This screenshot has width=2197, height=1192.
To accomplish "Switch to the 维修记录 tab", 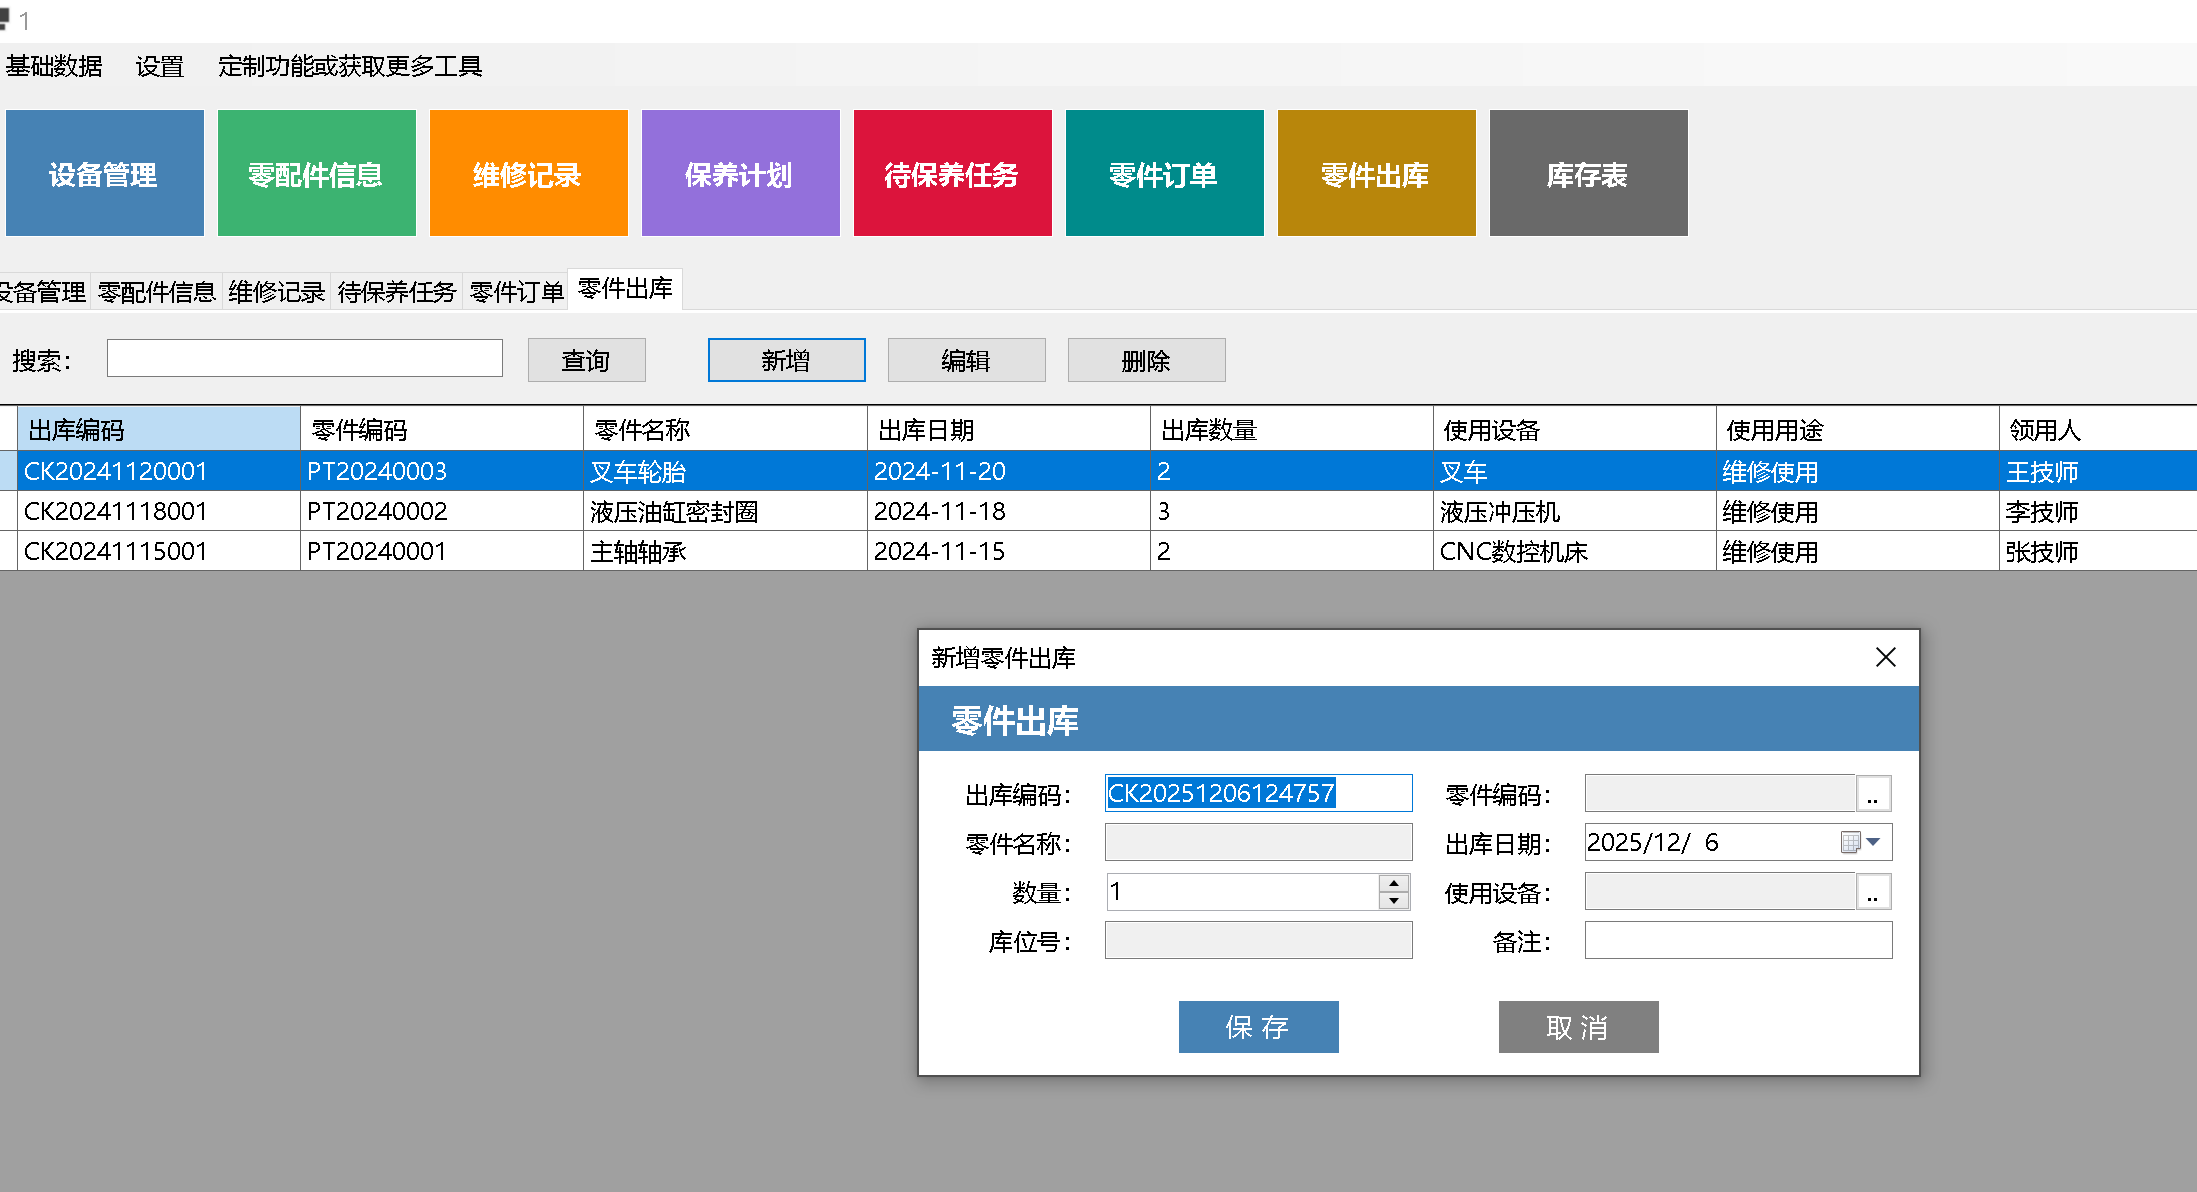I will coord(276,292).
